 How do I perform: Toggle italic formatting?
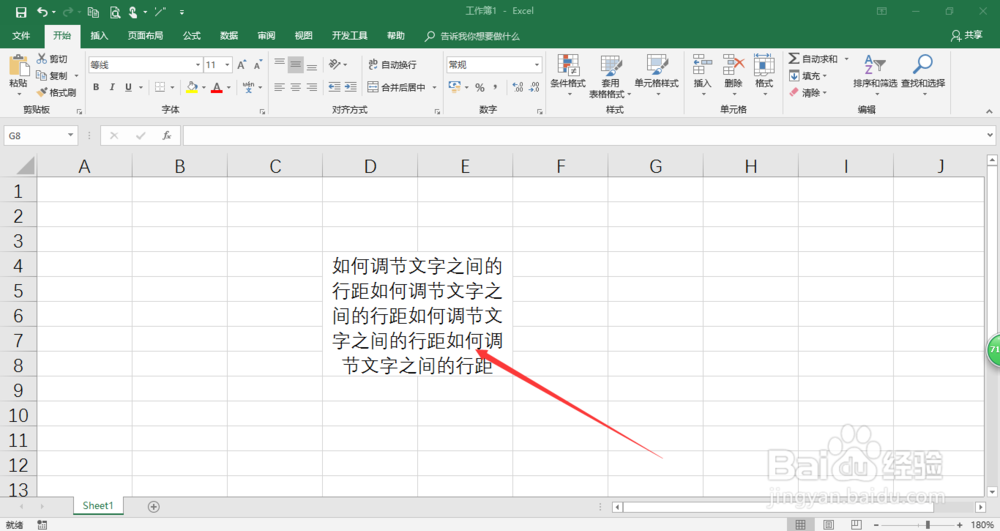click(x=112, y=87)
